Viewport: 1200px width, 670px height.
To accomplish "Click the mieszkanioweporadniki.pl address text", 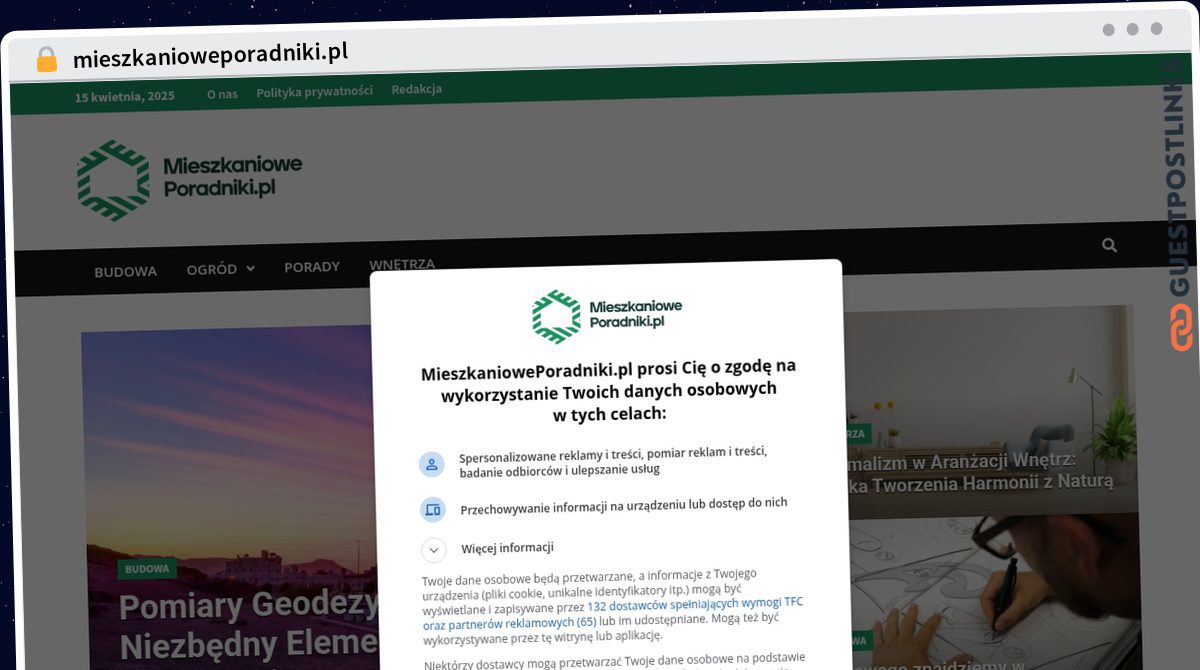I will click(x=211, y=54).
